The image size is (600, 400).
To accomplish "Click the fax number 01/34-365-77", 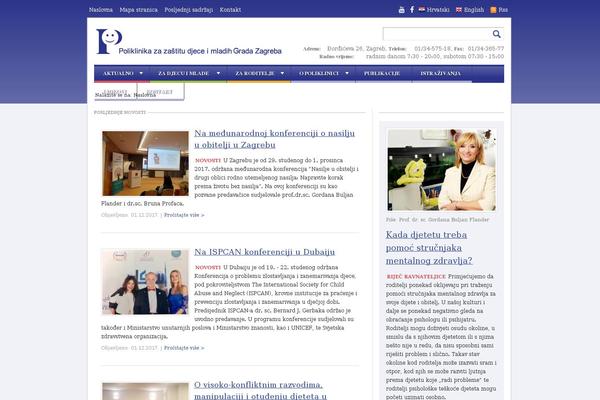I will click(486, 49).
